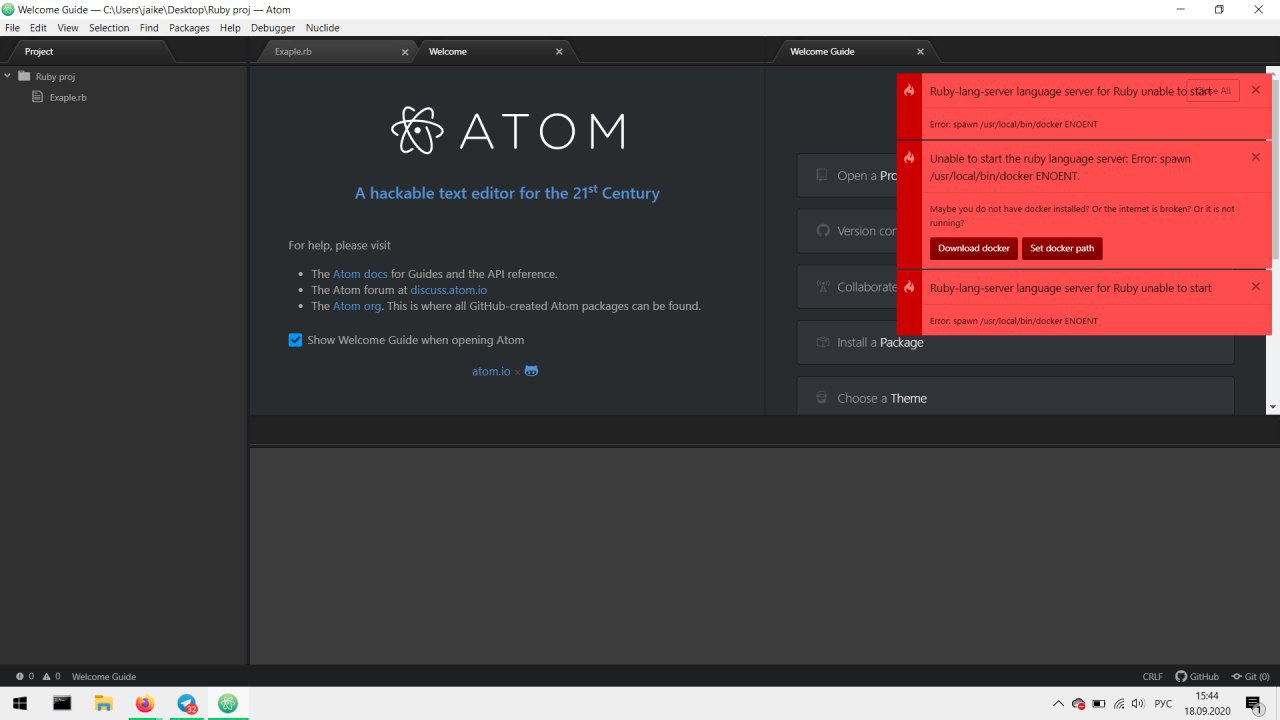Image resolution: width=1280 pixels, height=720 pixels.
Task: Open the Windows notification center
Action: (1255, 704)
